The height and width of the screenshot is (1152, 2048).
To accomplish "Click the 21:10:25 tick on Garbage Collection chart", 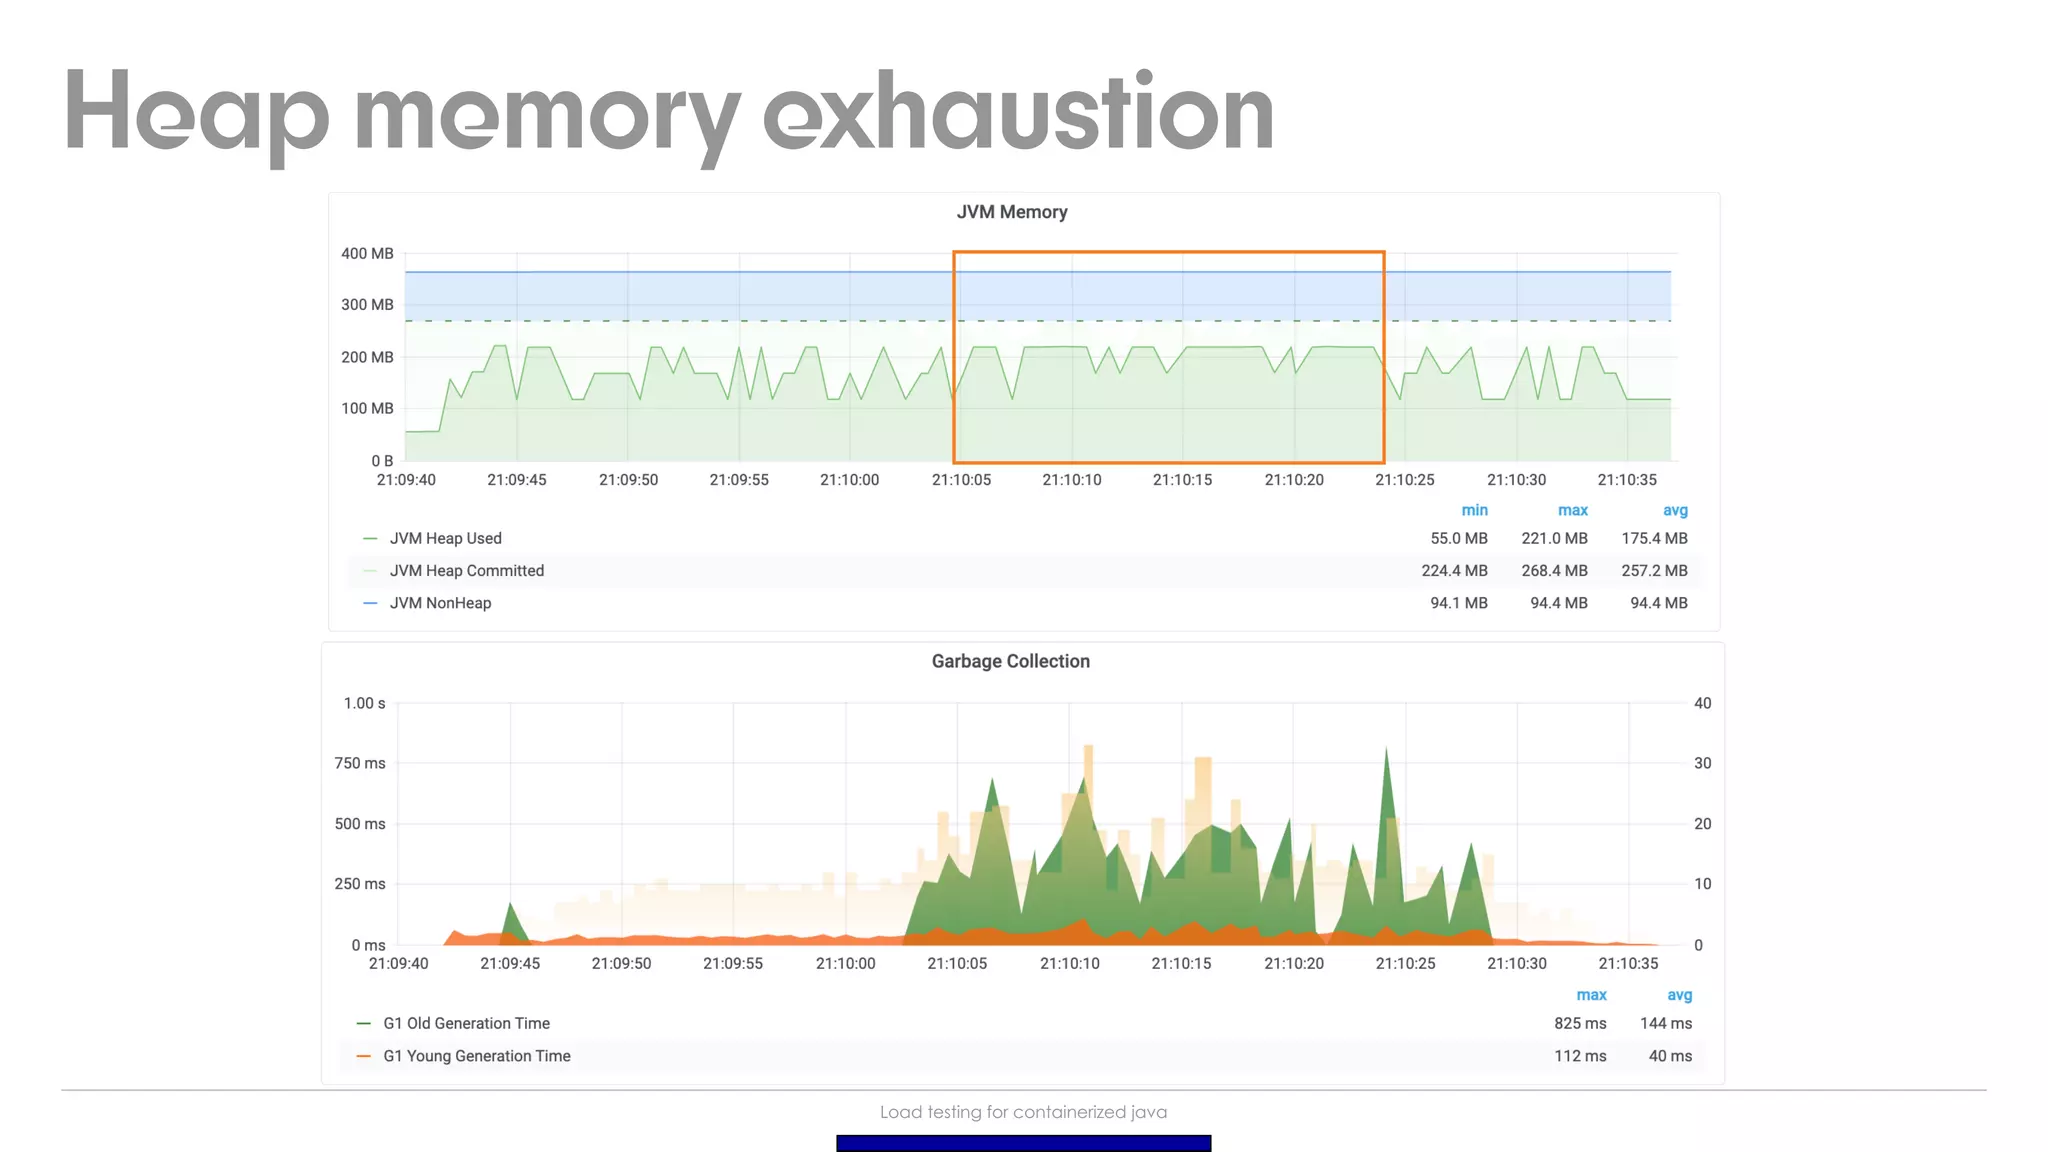I will [1405, 964].
